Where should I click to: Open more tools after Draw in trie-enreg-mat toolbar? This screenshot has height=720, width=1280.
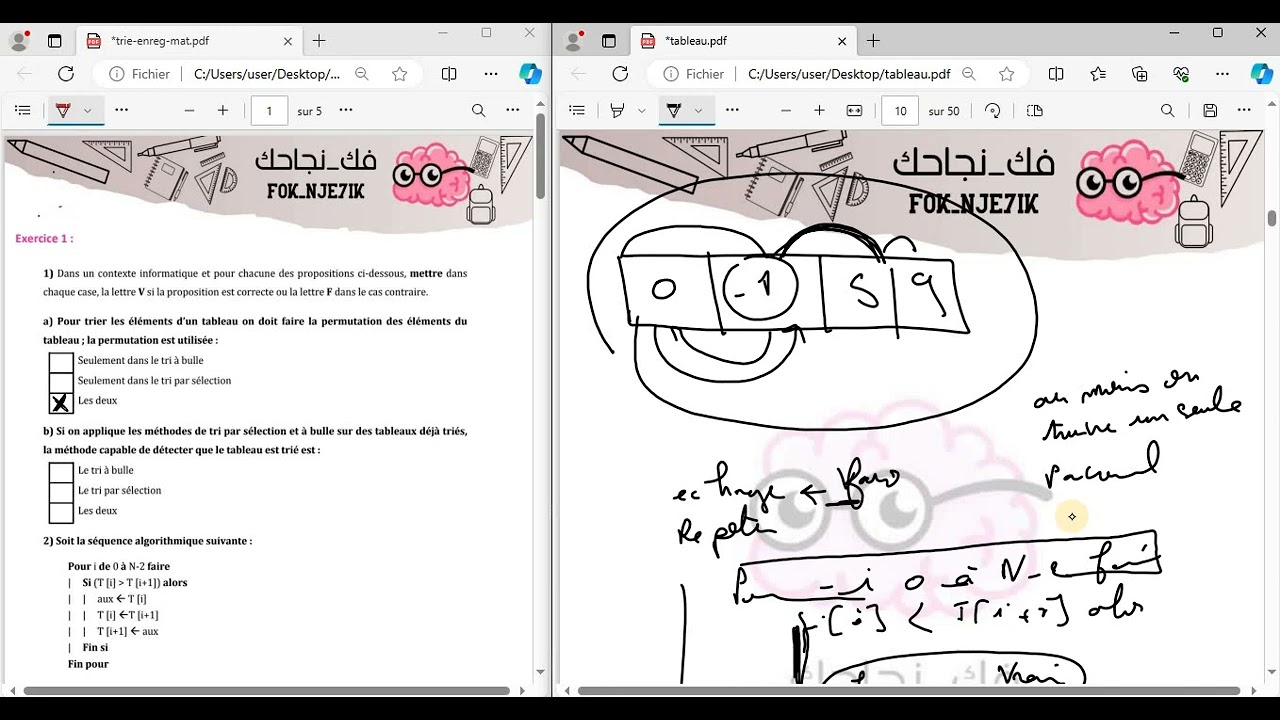(121, 111)
